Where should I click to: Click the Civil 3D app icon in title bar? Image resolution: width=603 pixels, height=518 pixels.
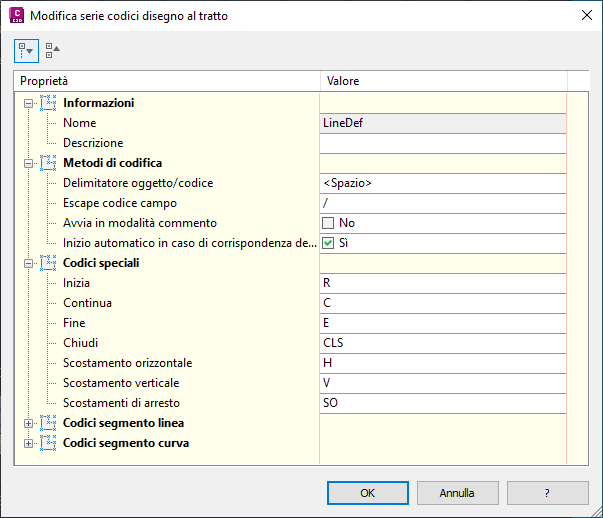pyautogui.click(x=15, y=16)
